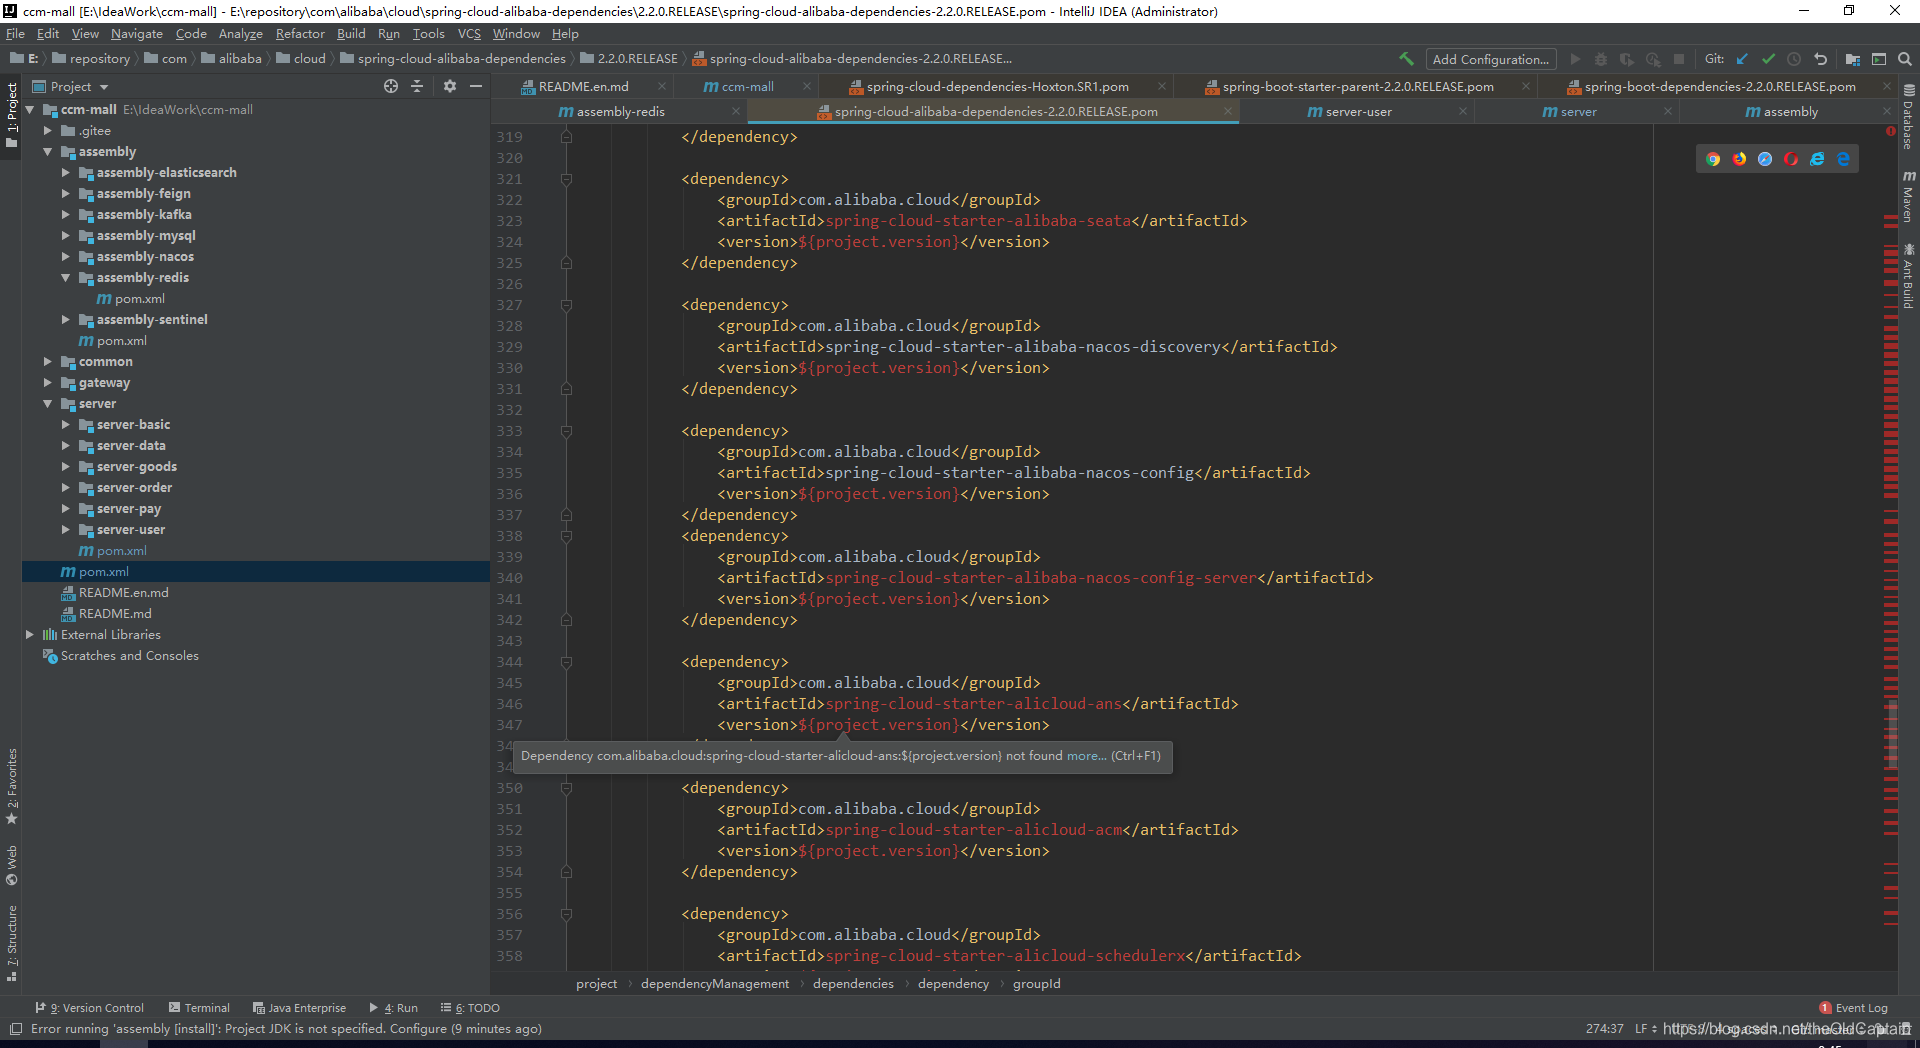Expand the .gitee folder
The image size is (1920, 1048).
point(48,131)
